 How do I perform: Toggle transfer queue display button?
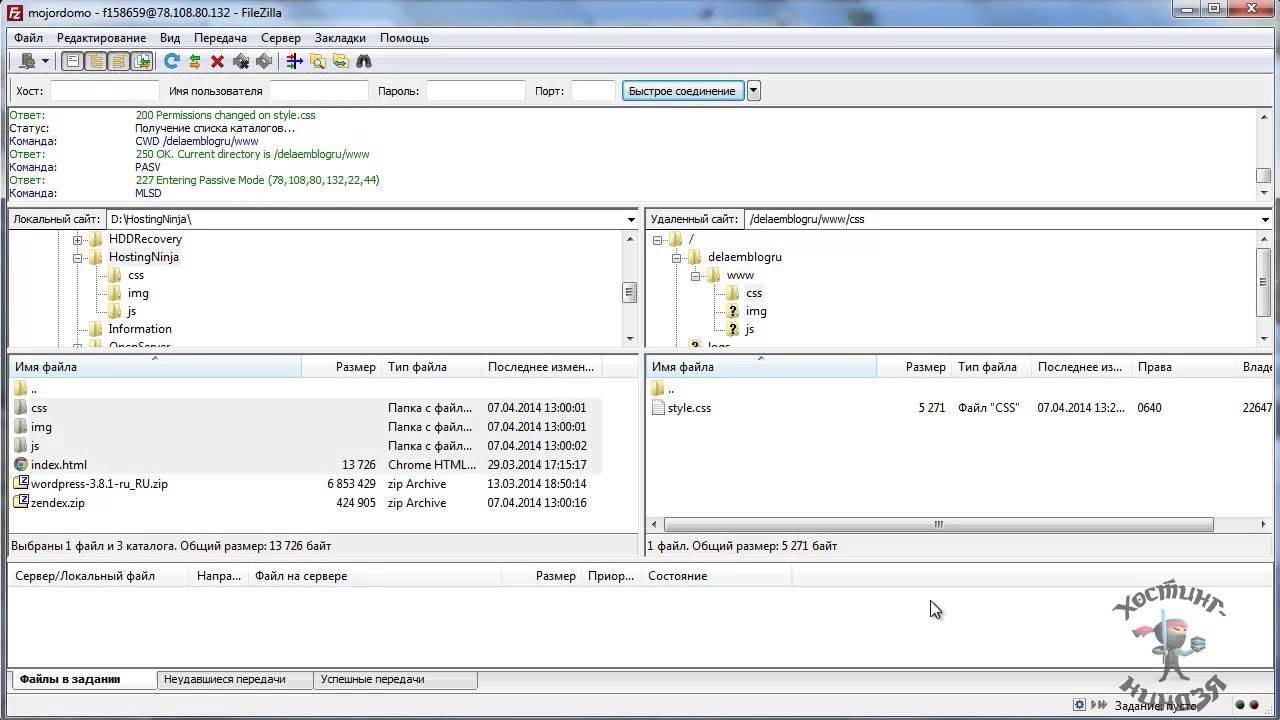[x=142, y=61]
